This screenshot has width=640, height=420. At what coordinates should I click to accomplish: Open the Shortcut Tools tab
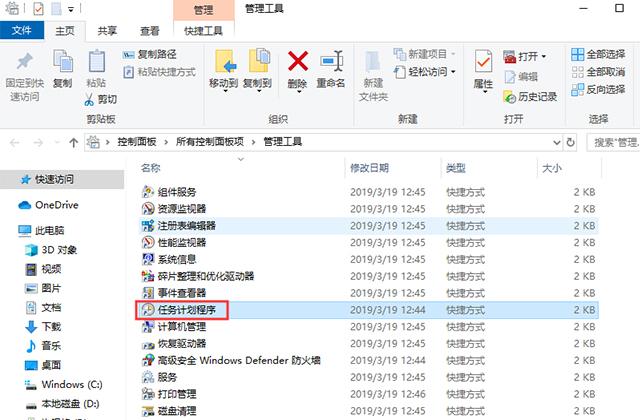click(x=203, y=31)
